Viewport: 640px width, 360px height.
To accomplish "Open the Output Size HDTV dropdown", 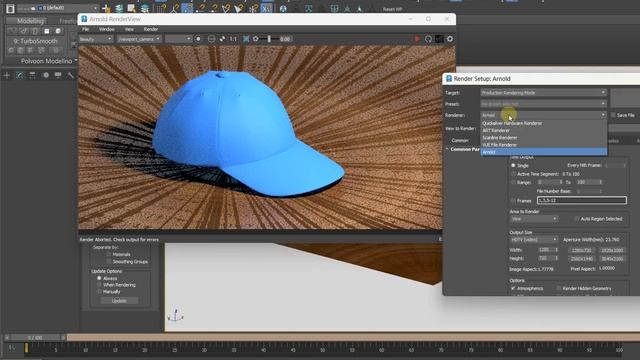I will pos(533,240).
